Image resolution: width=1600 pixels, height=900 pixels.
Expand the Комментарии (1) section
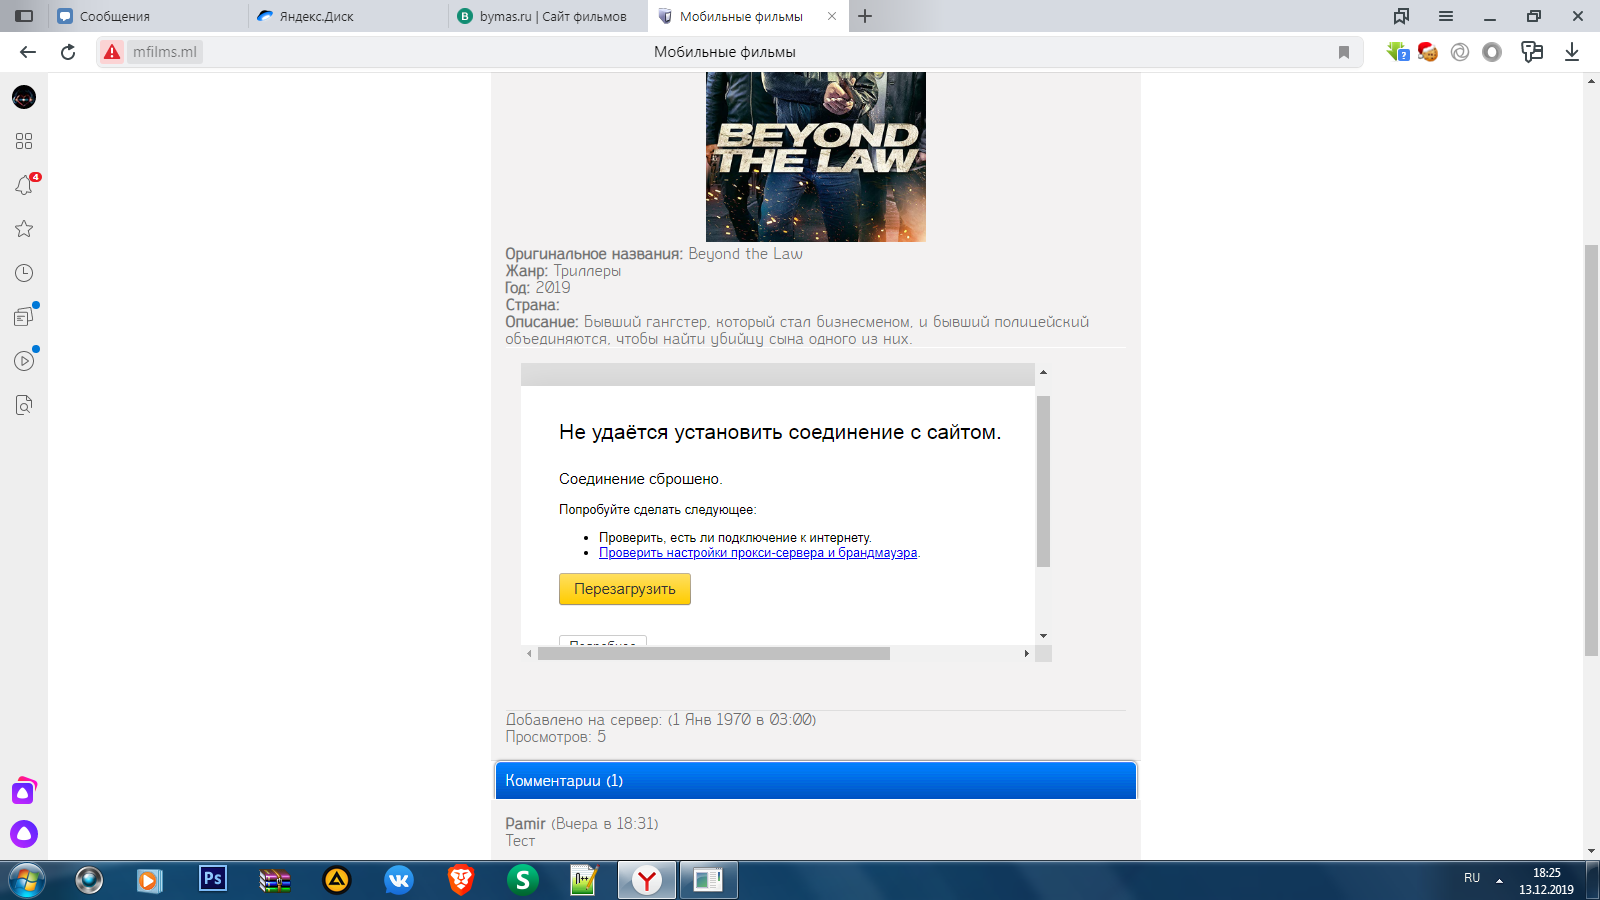point(815,781)
